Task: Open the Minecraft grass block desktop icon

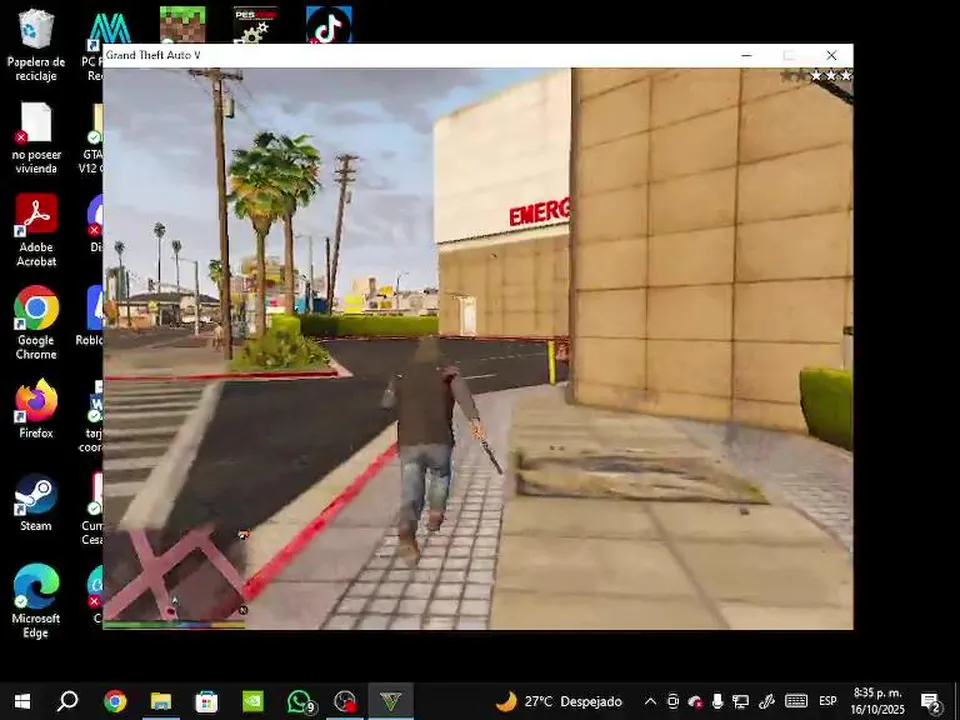Action: coord(182,24)
